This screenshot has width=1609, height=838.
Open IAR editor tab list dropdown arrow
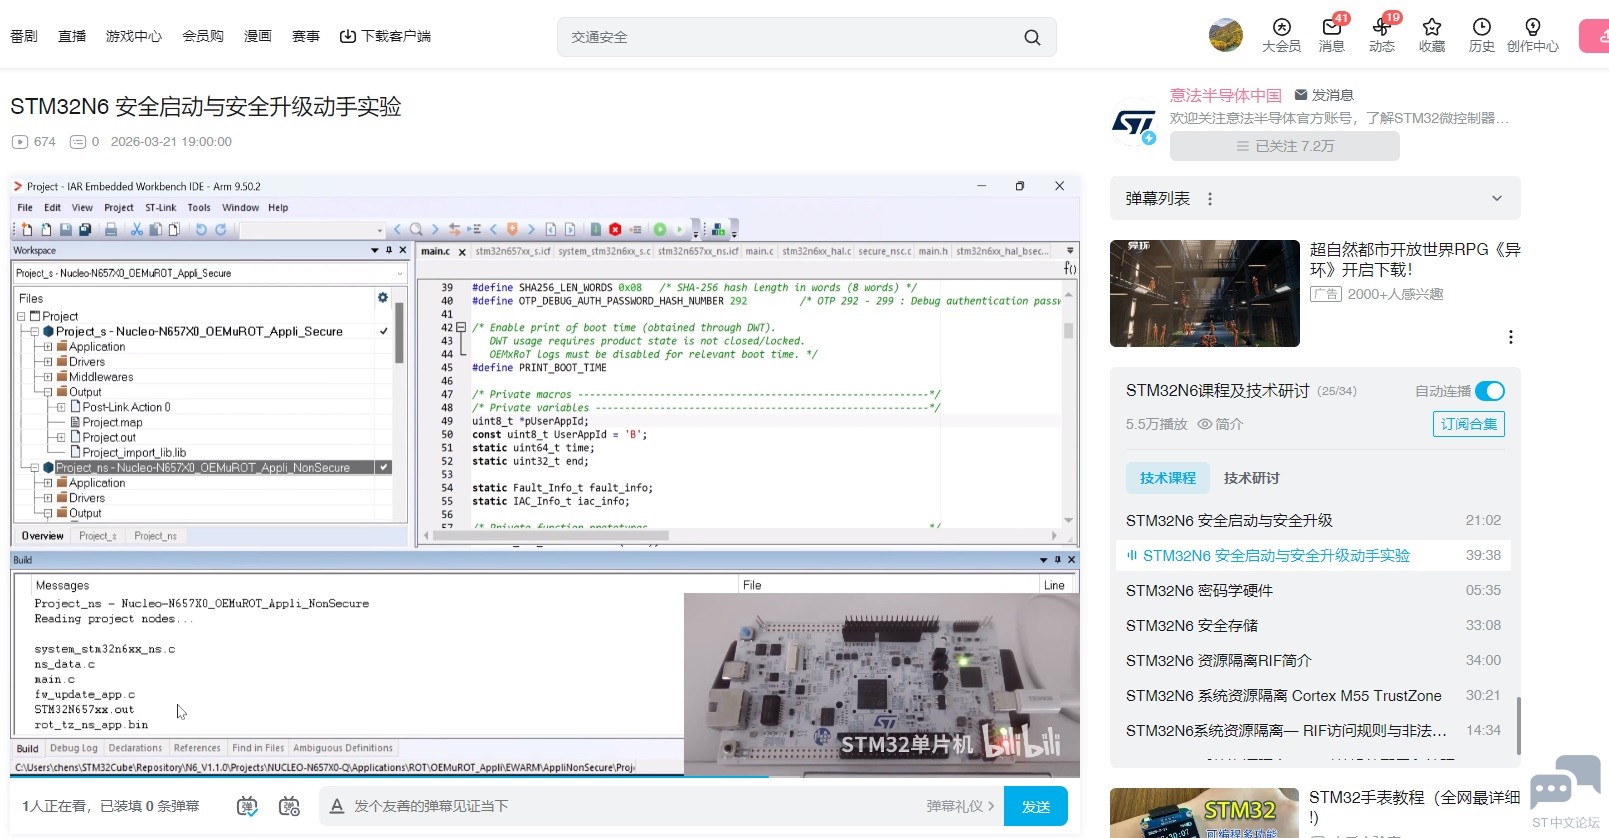point(1070,251)
